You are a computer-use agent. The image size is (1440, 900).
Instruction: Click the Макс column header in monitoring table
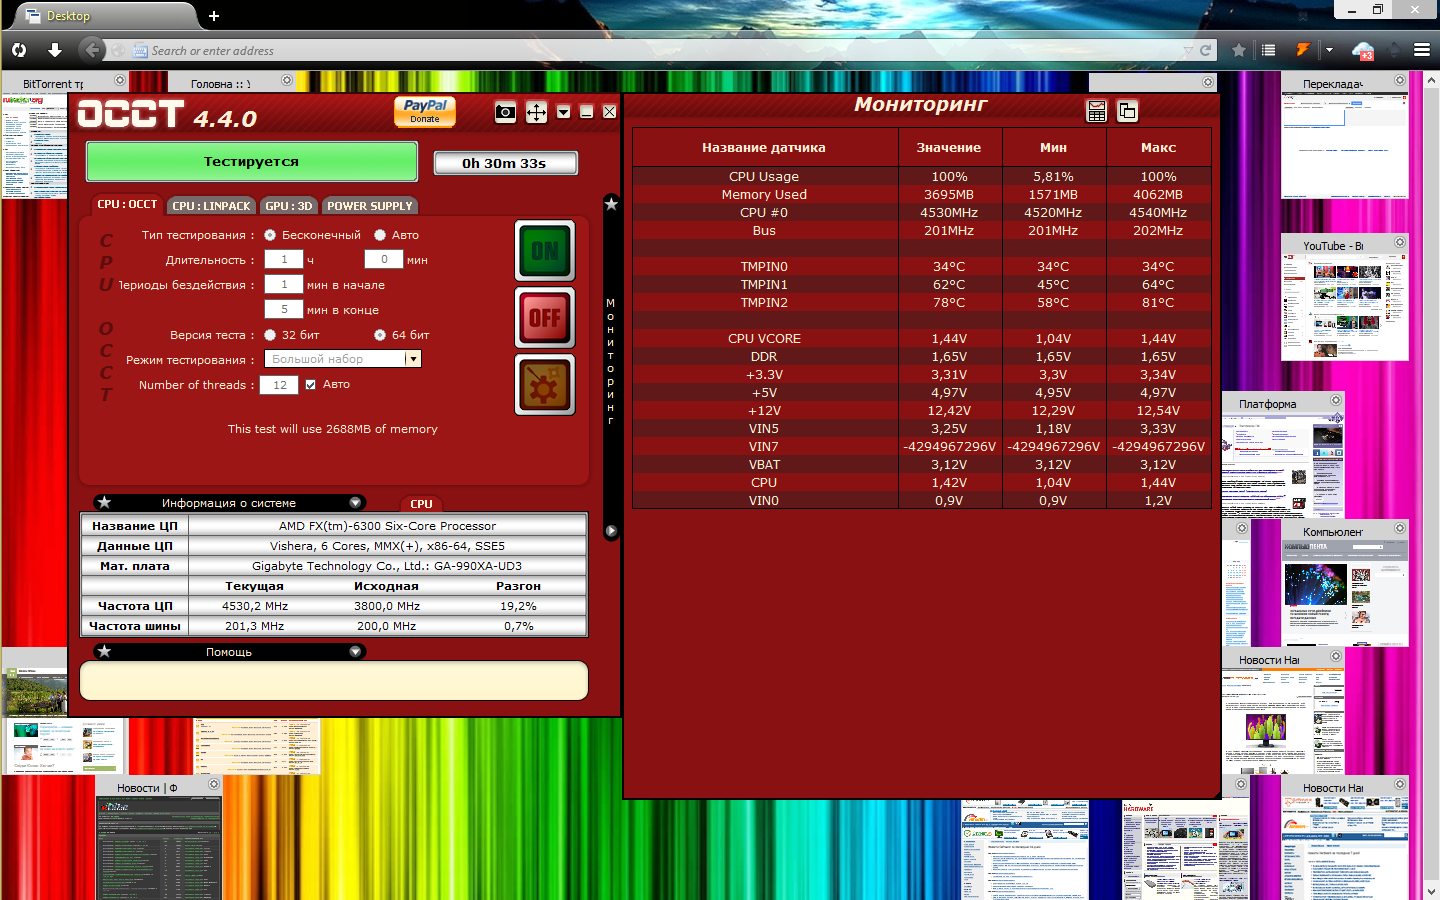pos(1158,148)
